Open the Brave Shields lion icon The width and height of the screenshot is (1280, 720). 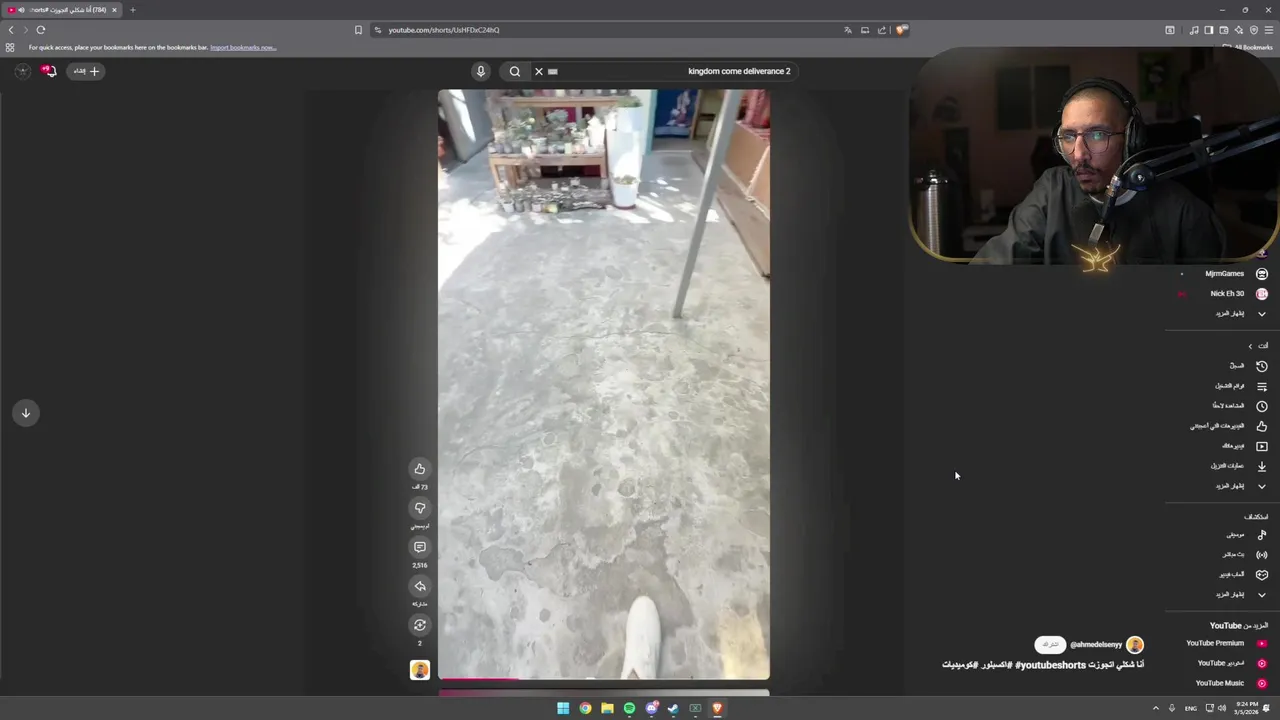point(901,30)
